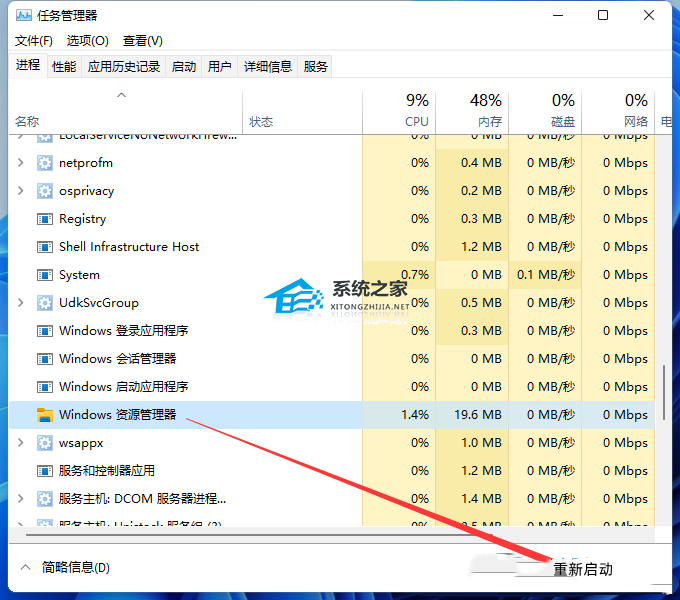Click the 0.1 MB/秒 disk value
Image resolution: width=680 pixels, height=600 pixels.
[546, 275]
